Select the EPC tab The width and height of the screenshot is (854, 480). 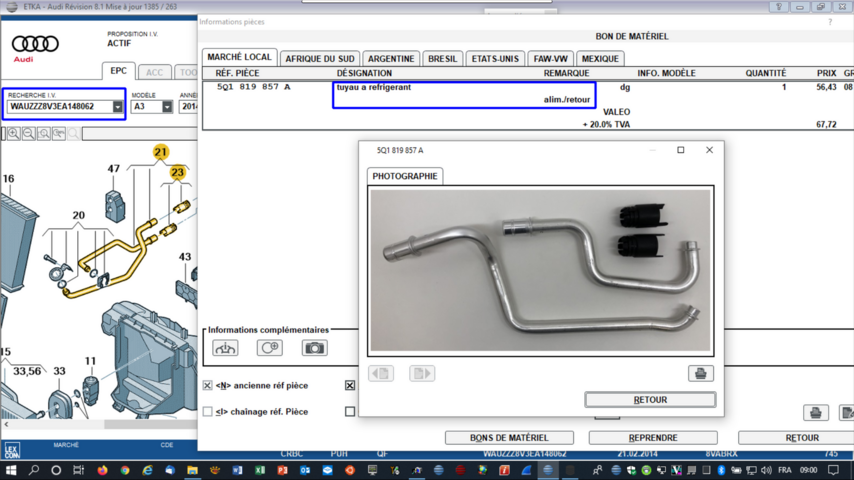tap(118, 71)
